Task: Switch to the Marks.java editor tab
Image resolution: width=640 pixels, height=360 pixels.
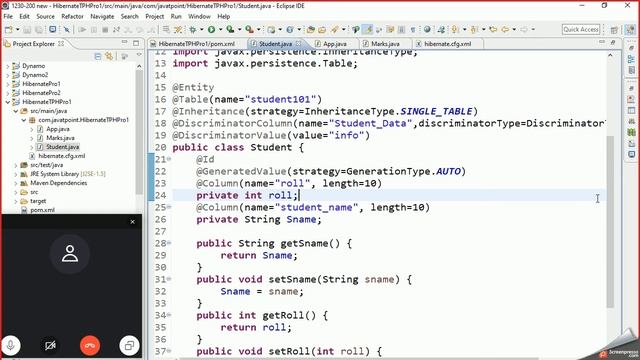Action: pos(385,44)
